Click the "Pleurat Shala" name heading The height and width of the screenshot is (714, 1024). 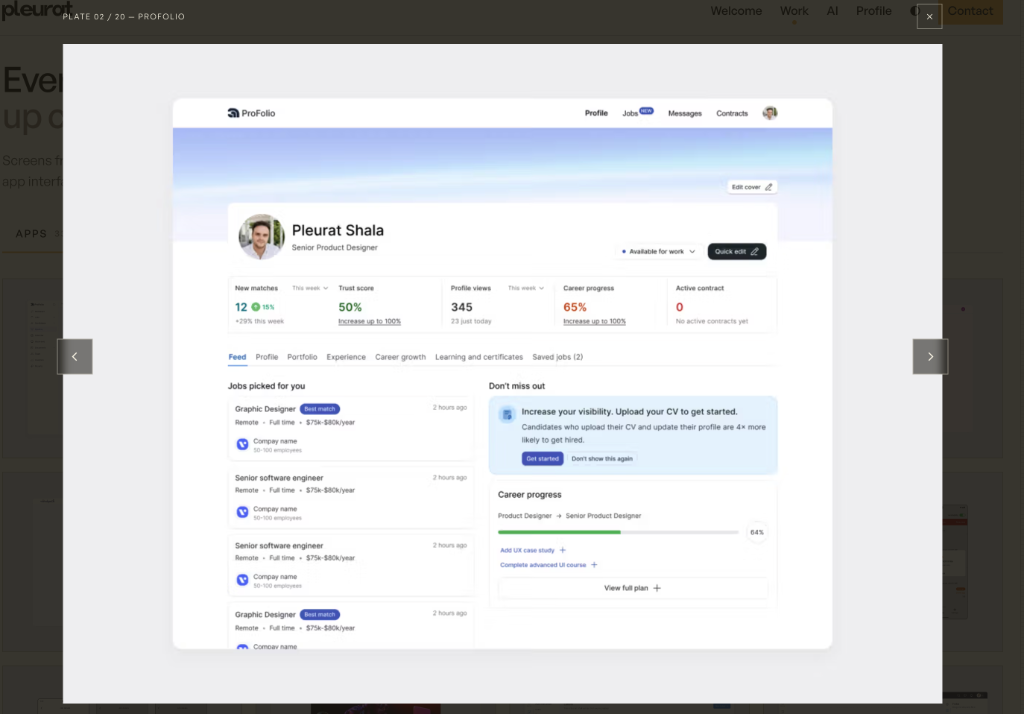pos(338,231)
